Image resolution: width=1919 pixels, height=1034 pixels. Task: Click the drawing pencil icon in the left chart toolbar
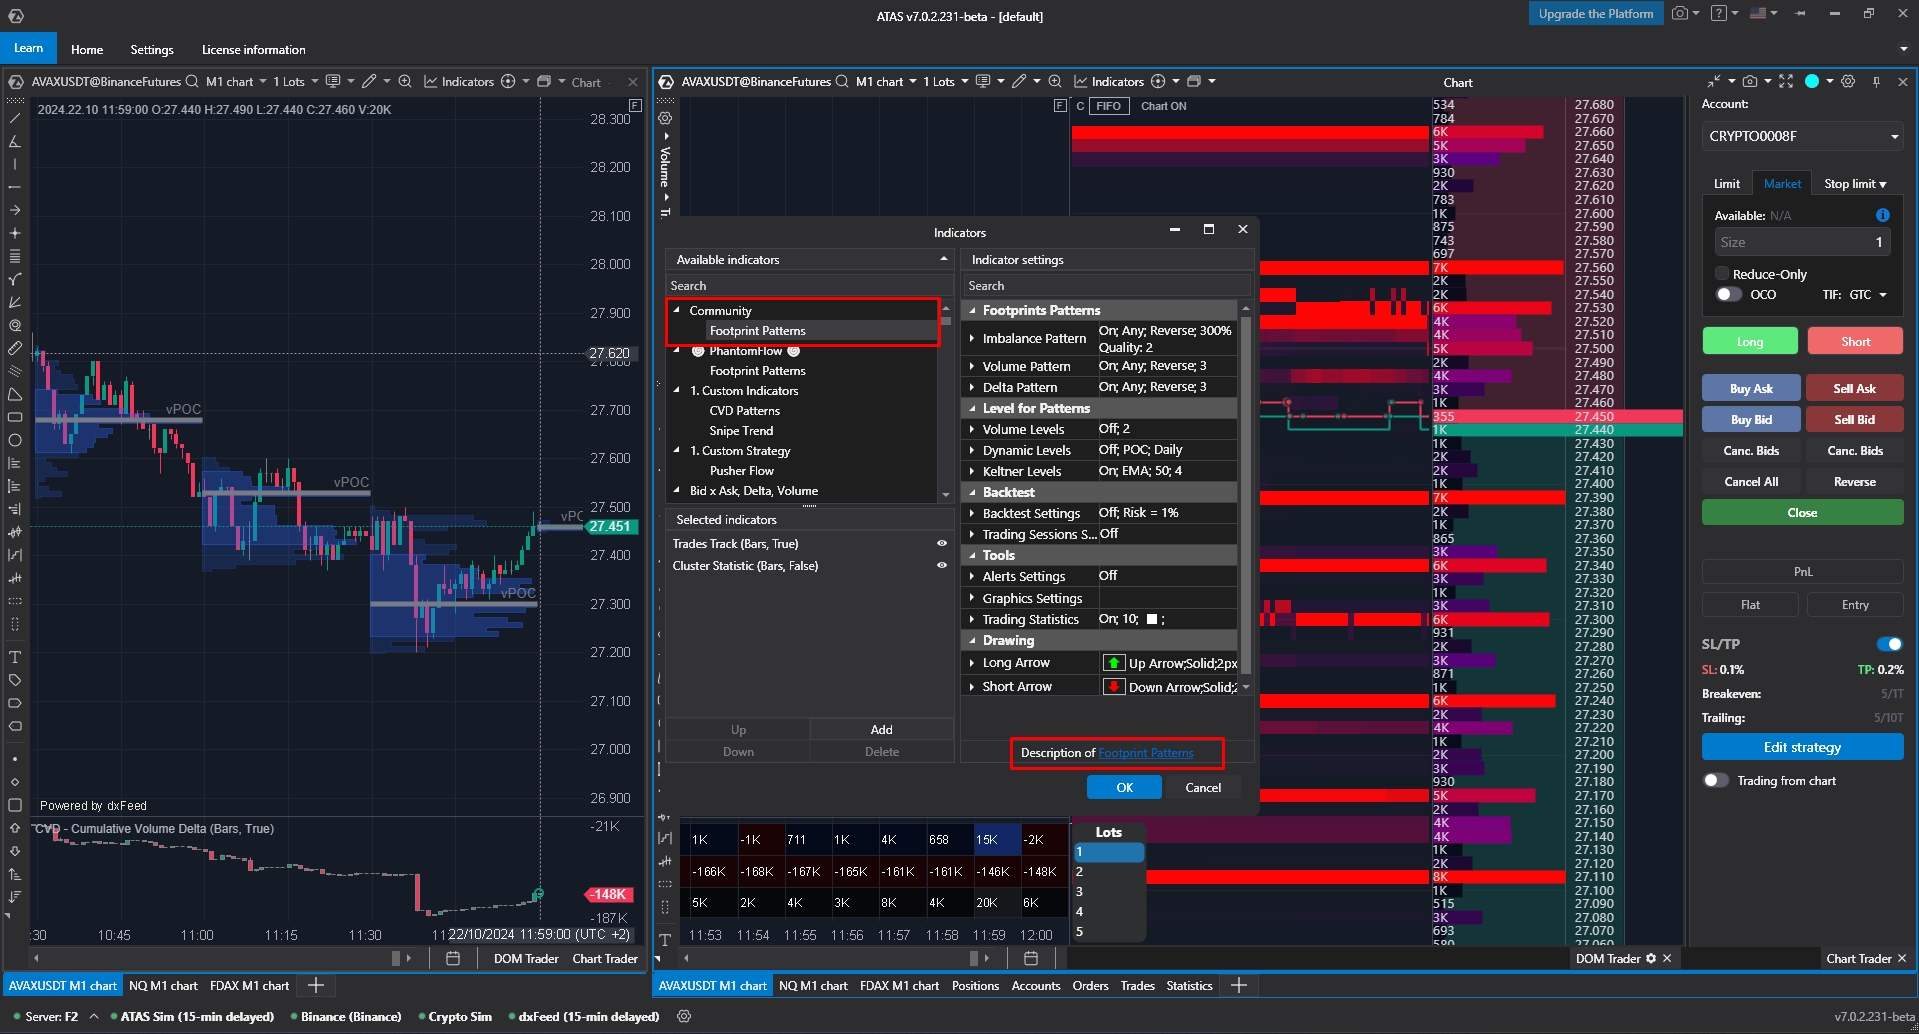369,82
